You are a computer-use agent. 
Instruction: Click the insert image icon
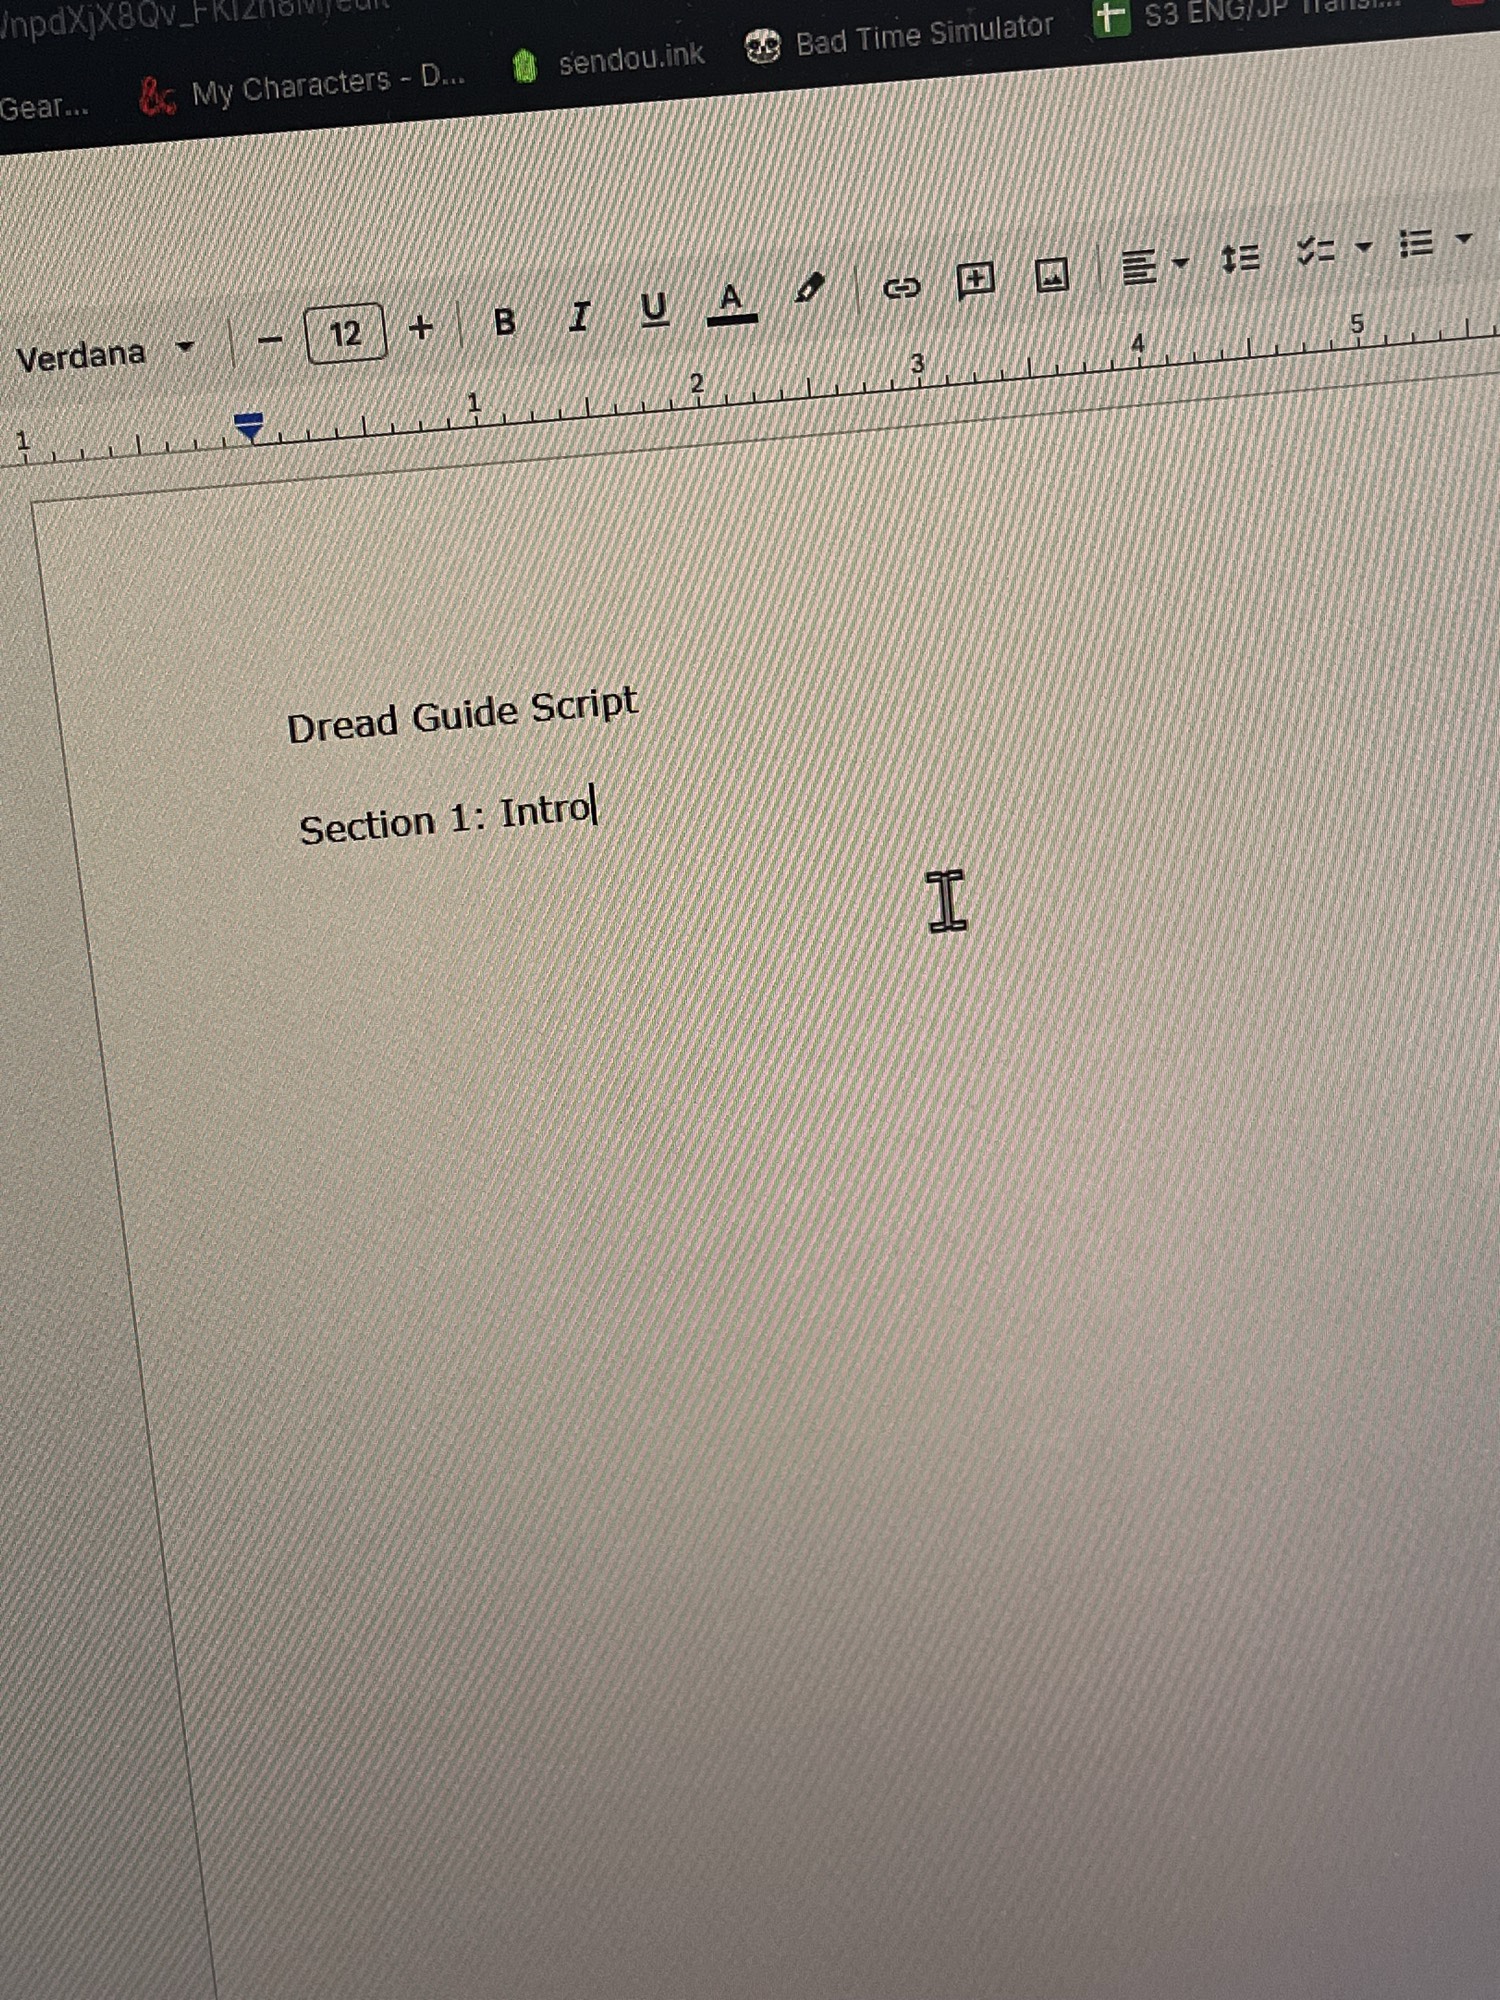[x=1051, y=274]
